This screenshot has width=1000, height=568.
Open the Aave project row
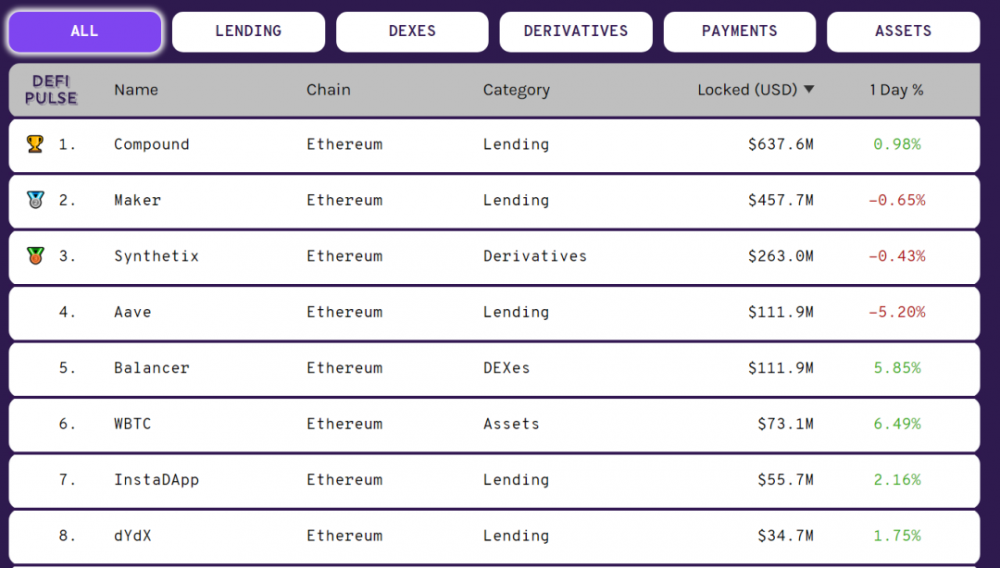pyautogui.click(x=133, y=312)
